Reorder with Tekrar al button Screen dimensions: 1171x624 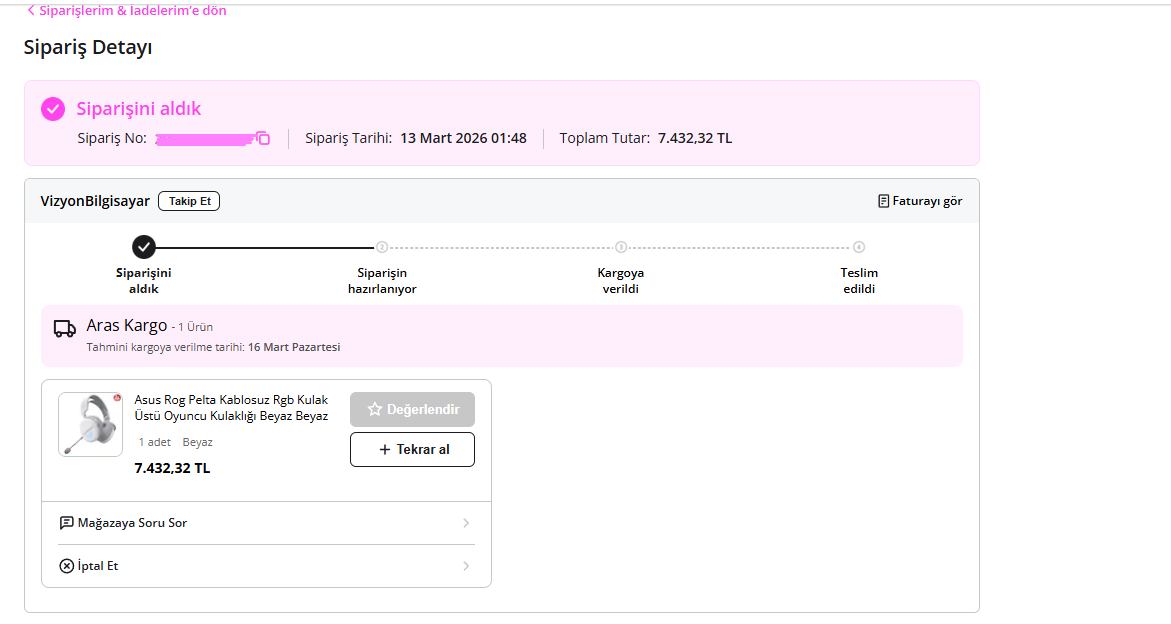(x=412, y=449)
